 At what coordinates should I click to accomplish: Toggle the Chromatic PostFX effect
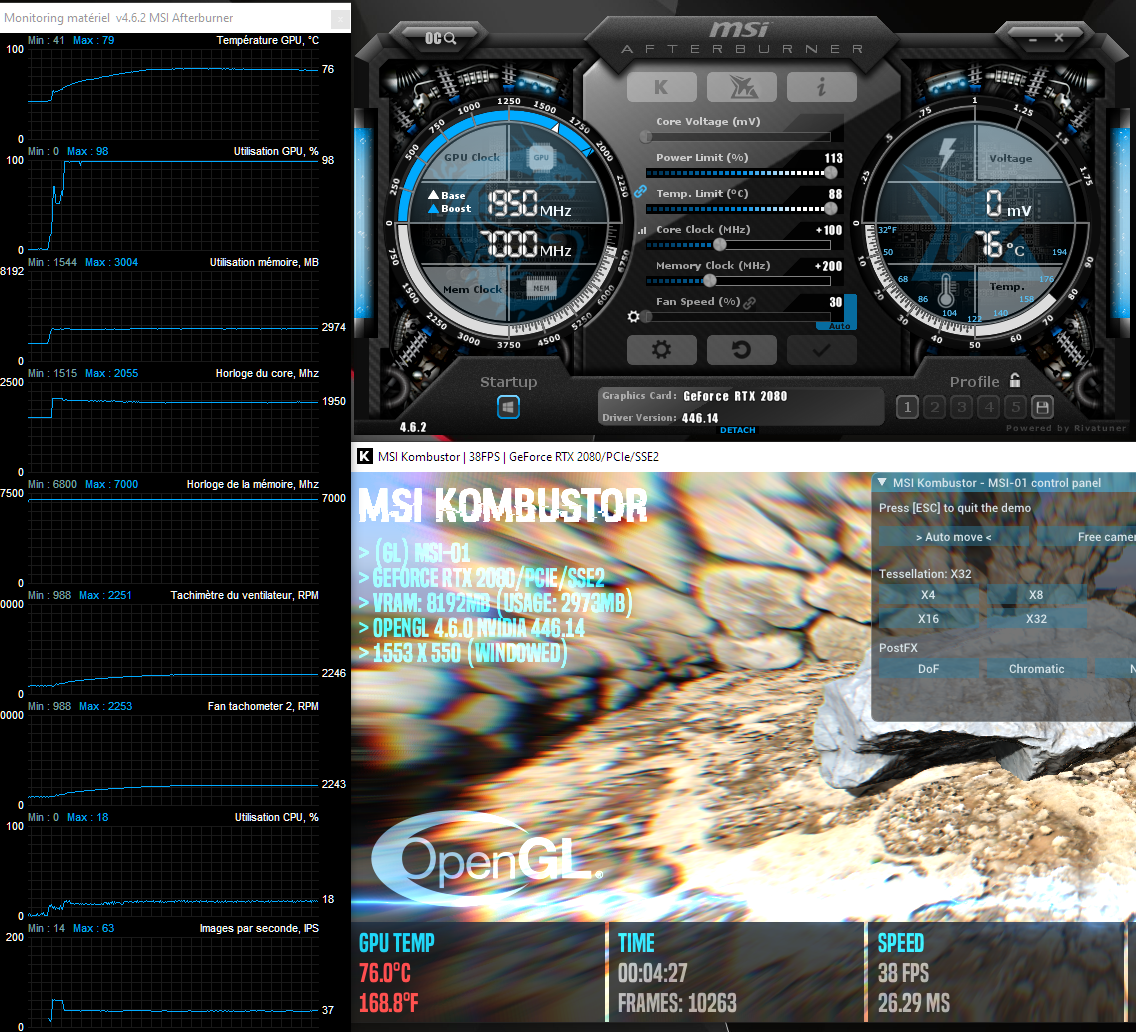[1036, 669]
